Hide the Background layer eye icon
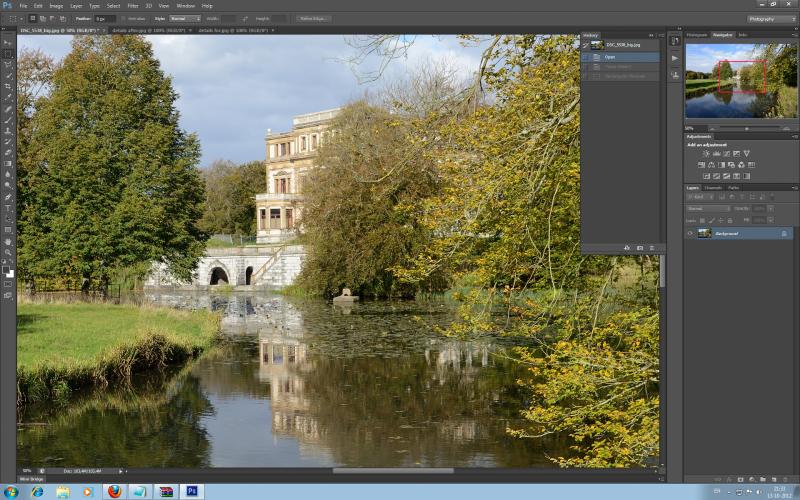 click(x=690, y=234)
